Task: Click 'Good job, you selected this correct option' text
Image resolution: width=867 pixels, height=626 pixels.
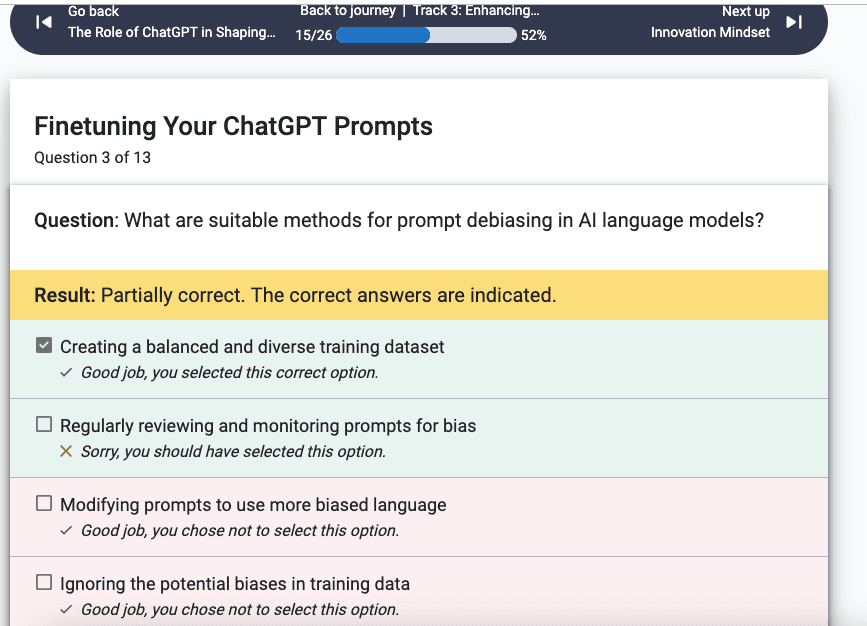Action: [229, 373]
